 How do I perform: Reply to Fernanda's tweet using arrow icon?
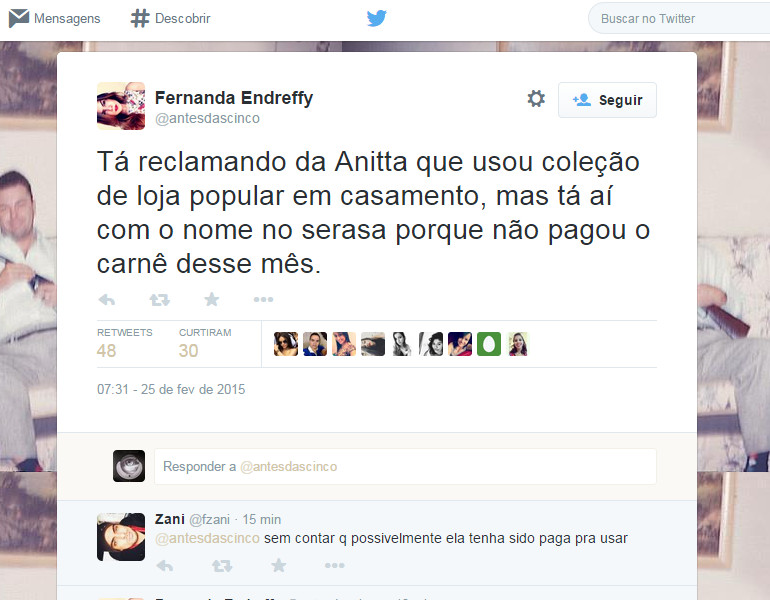[x=107, y=299]
